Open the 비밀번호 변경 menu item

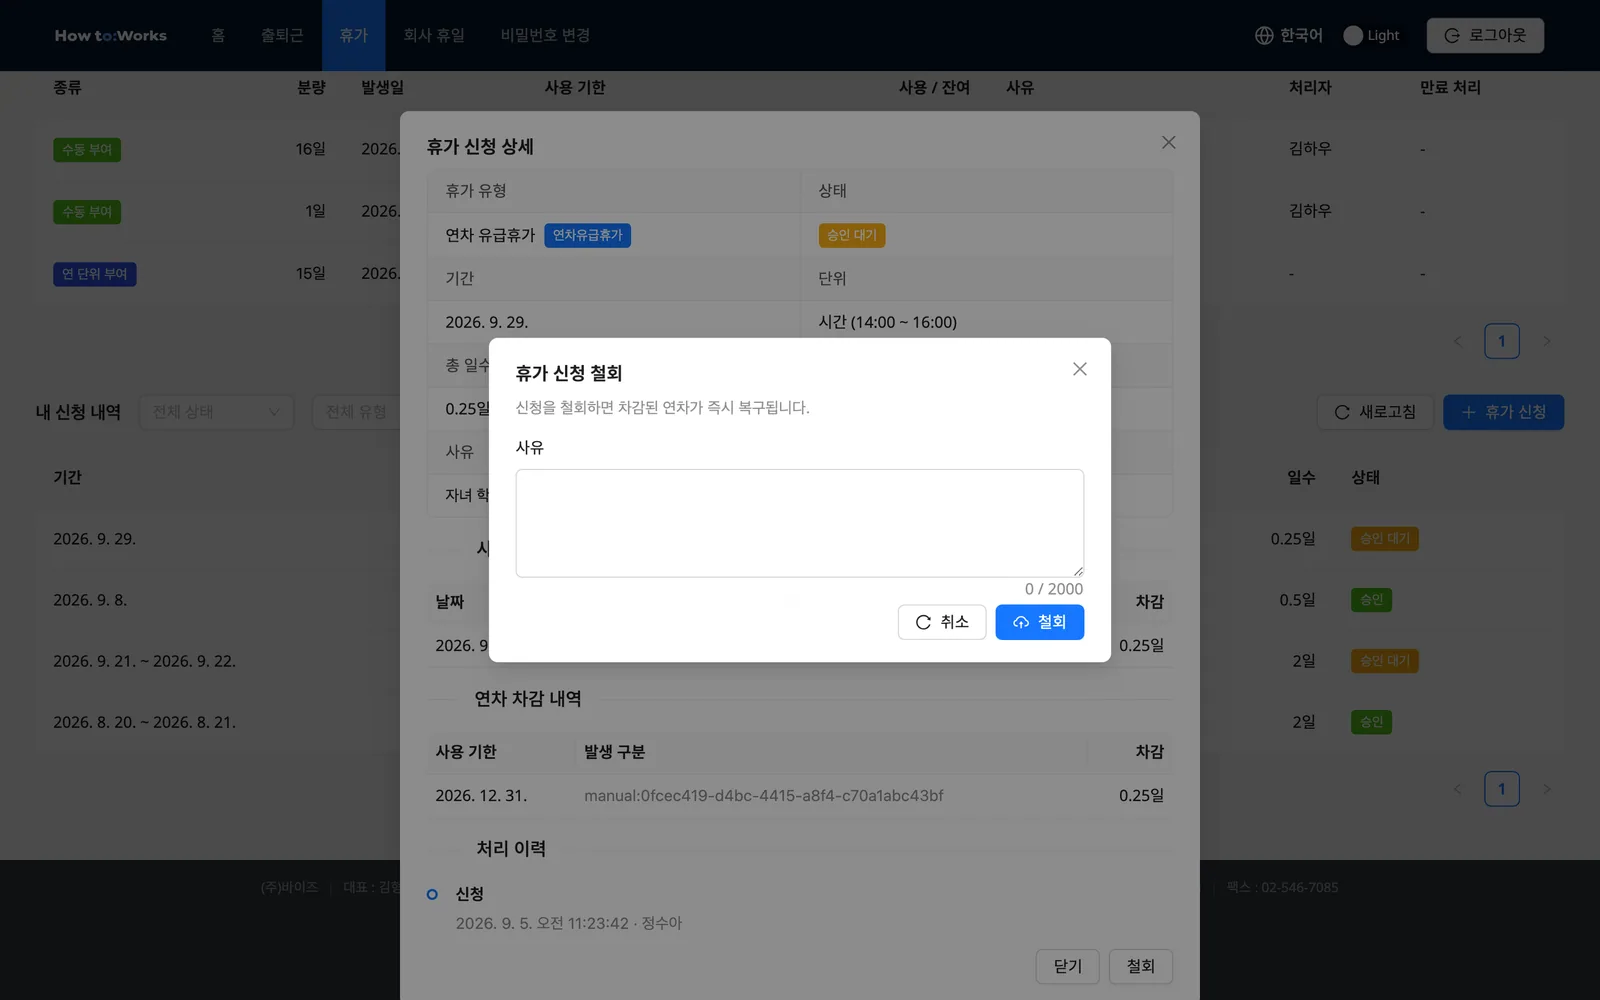(545, 35)
